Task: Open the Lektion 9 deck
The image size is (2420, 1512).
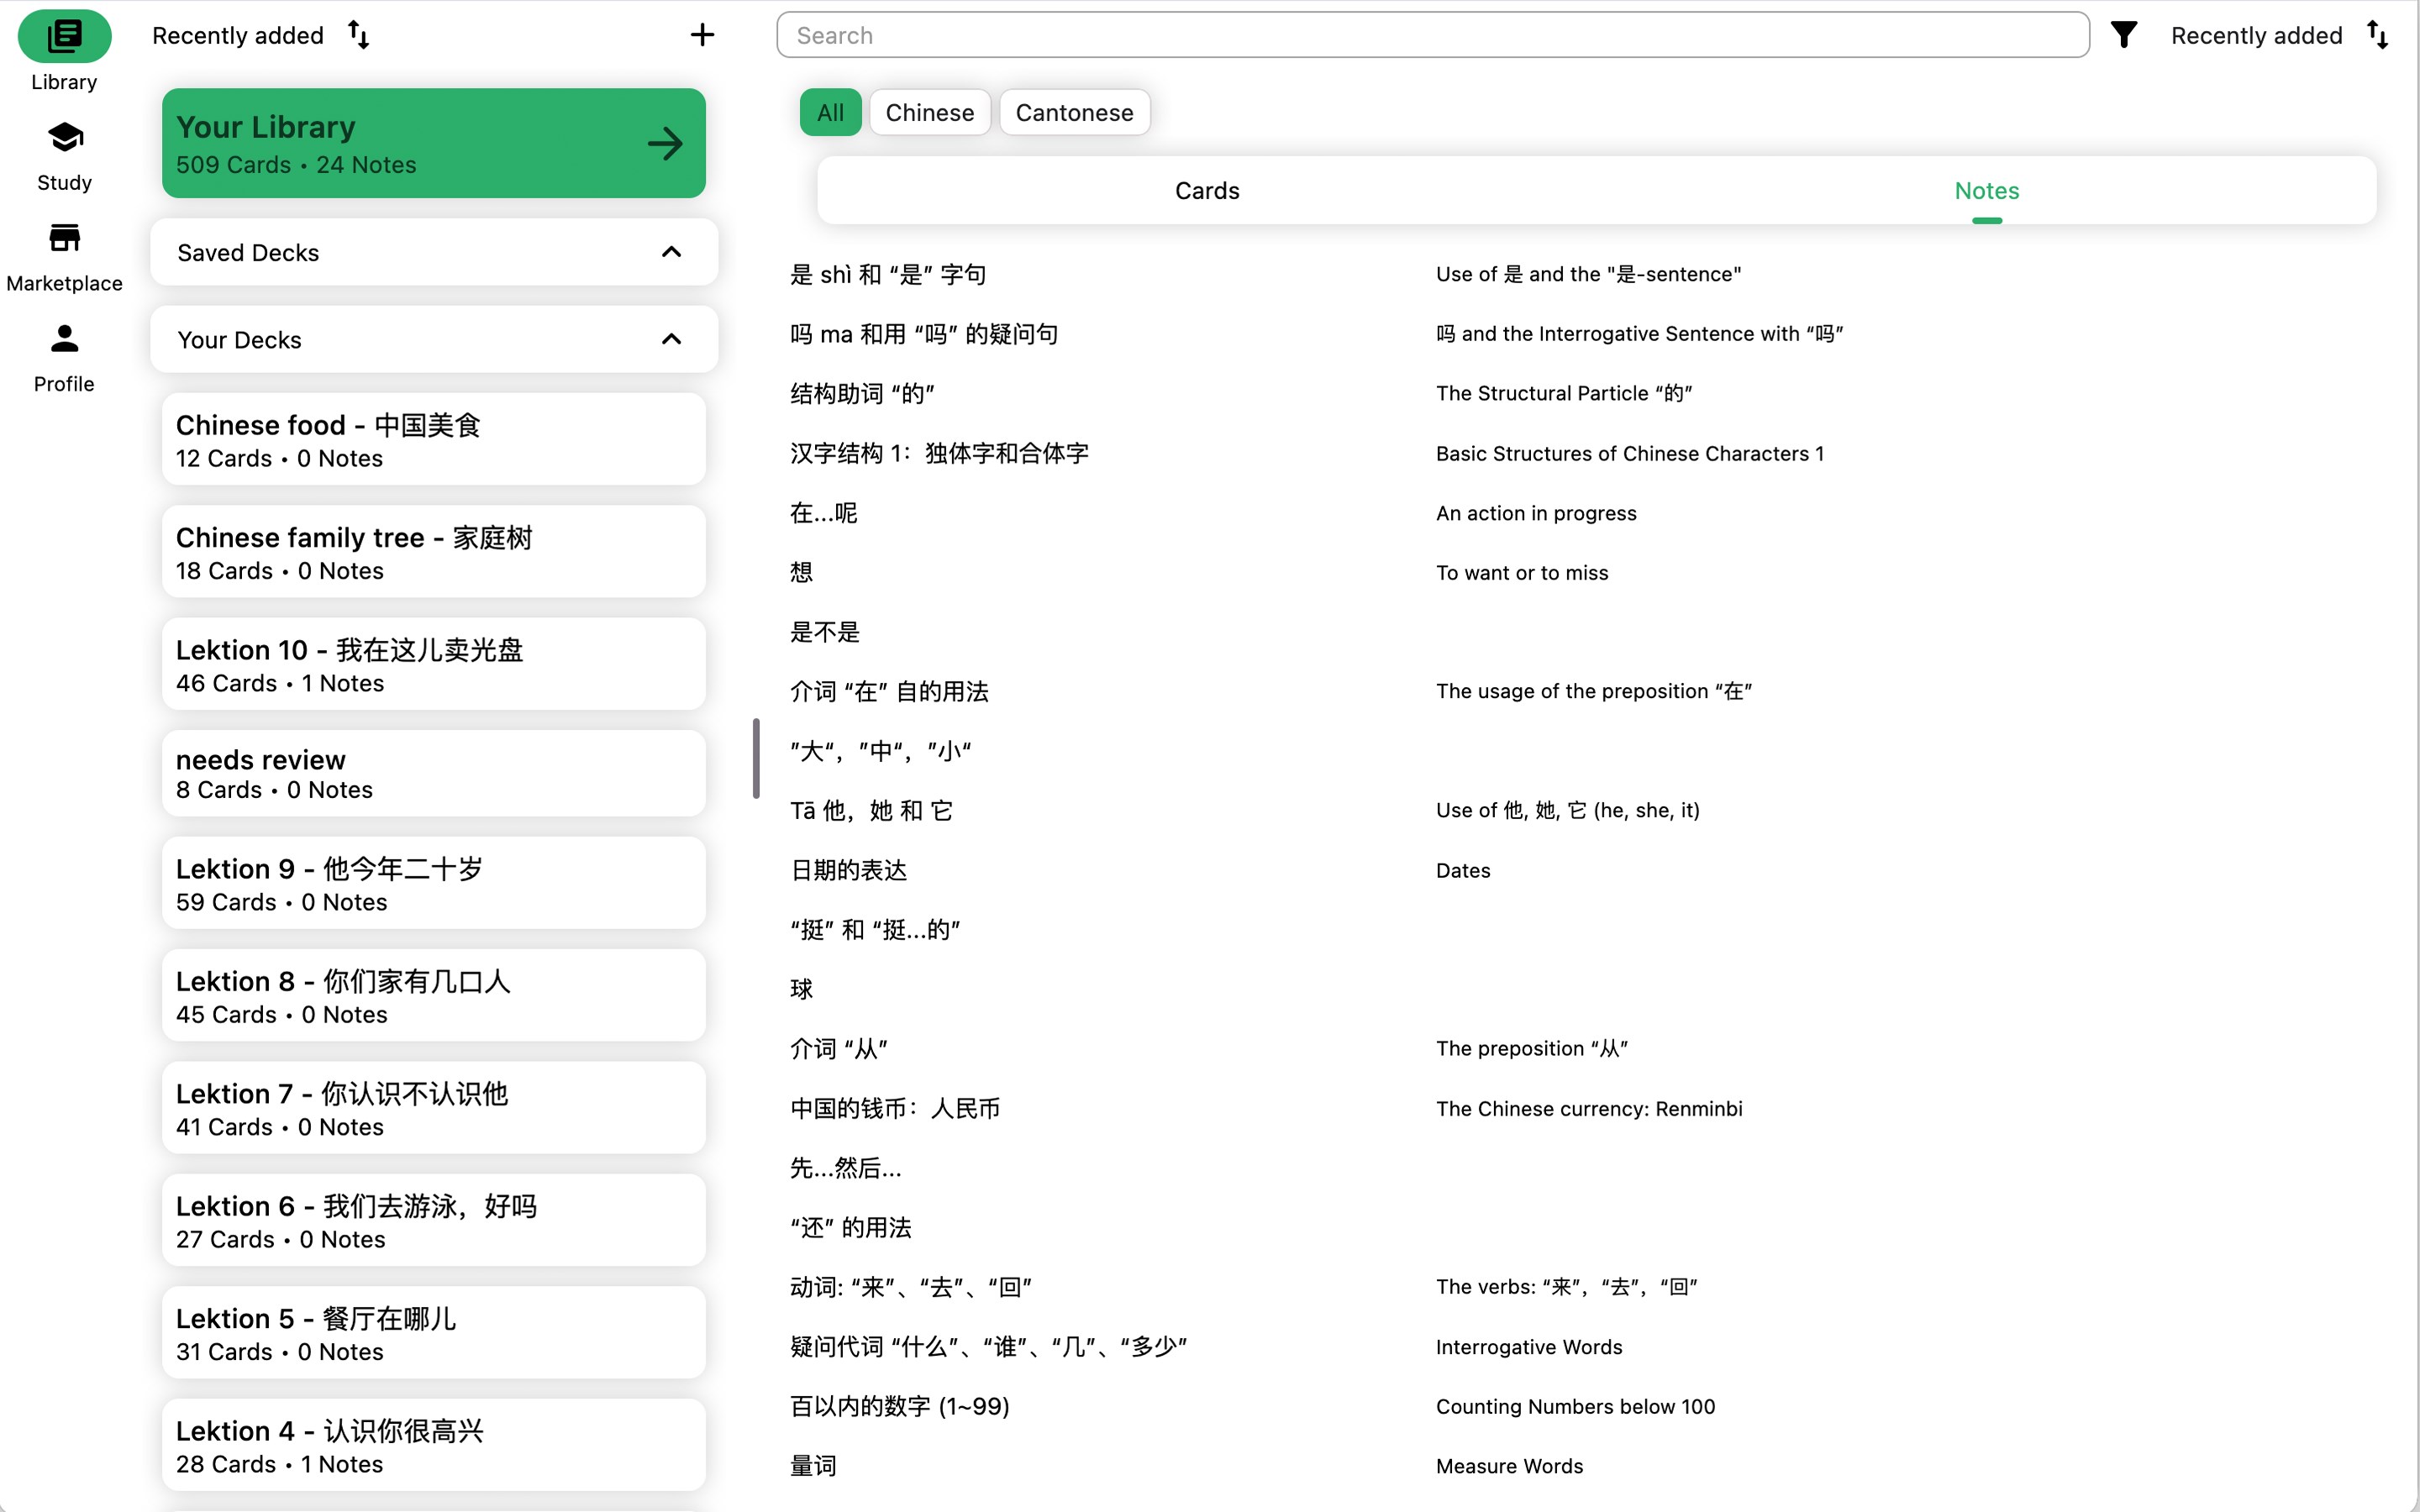Action: [x=433, y=884]
